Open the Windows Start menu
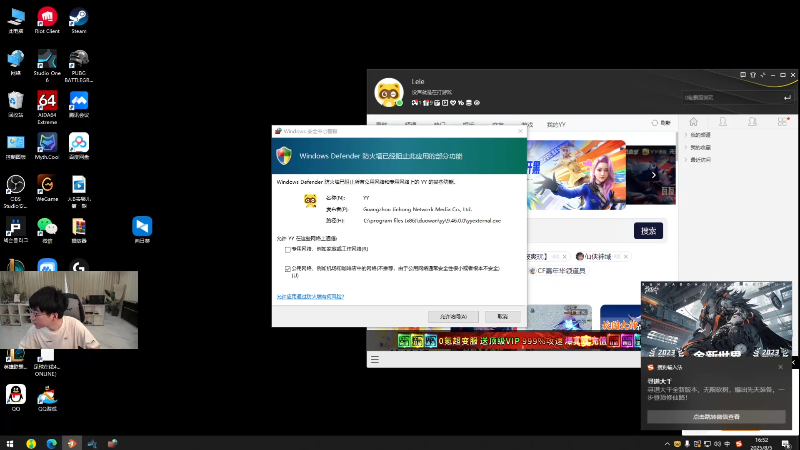This screenshot has height=450, width=800. point(10,443)
